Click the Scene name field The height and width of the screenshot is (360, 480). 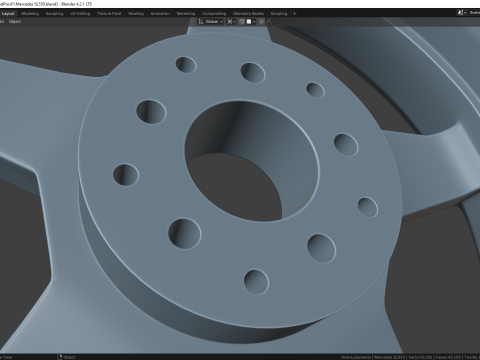point(473,13)
